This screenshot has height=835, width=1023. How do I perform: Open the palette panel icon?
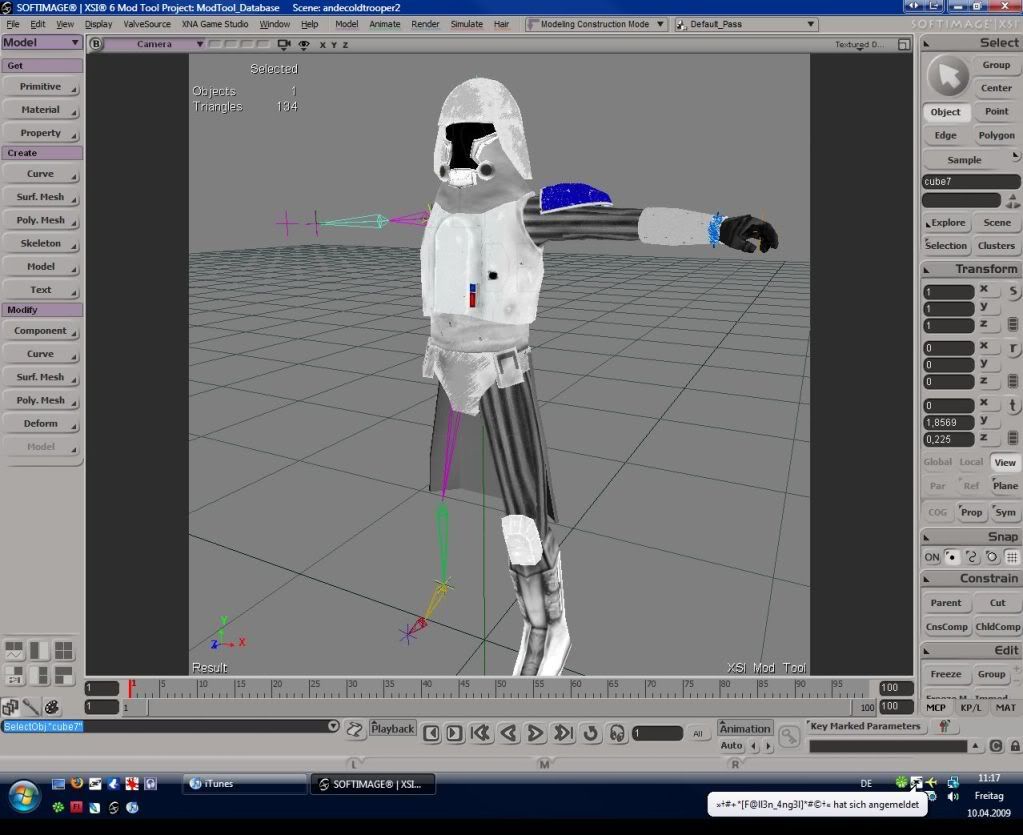click(x=52, y=706)
